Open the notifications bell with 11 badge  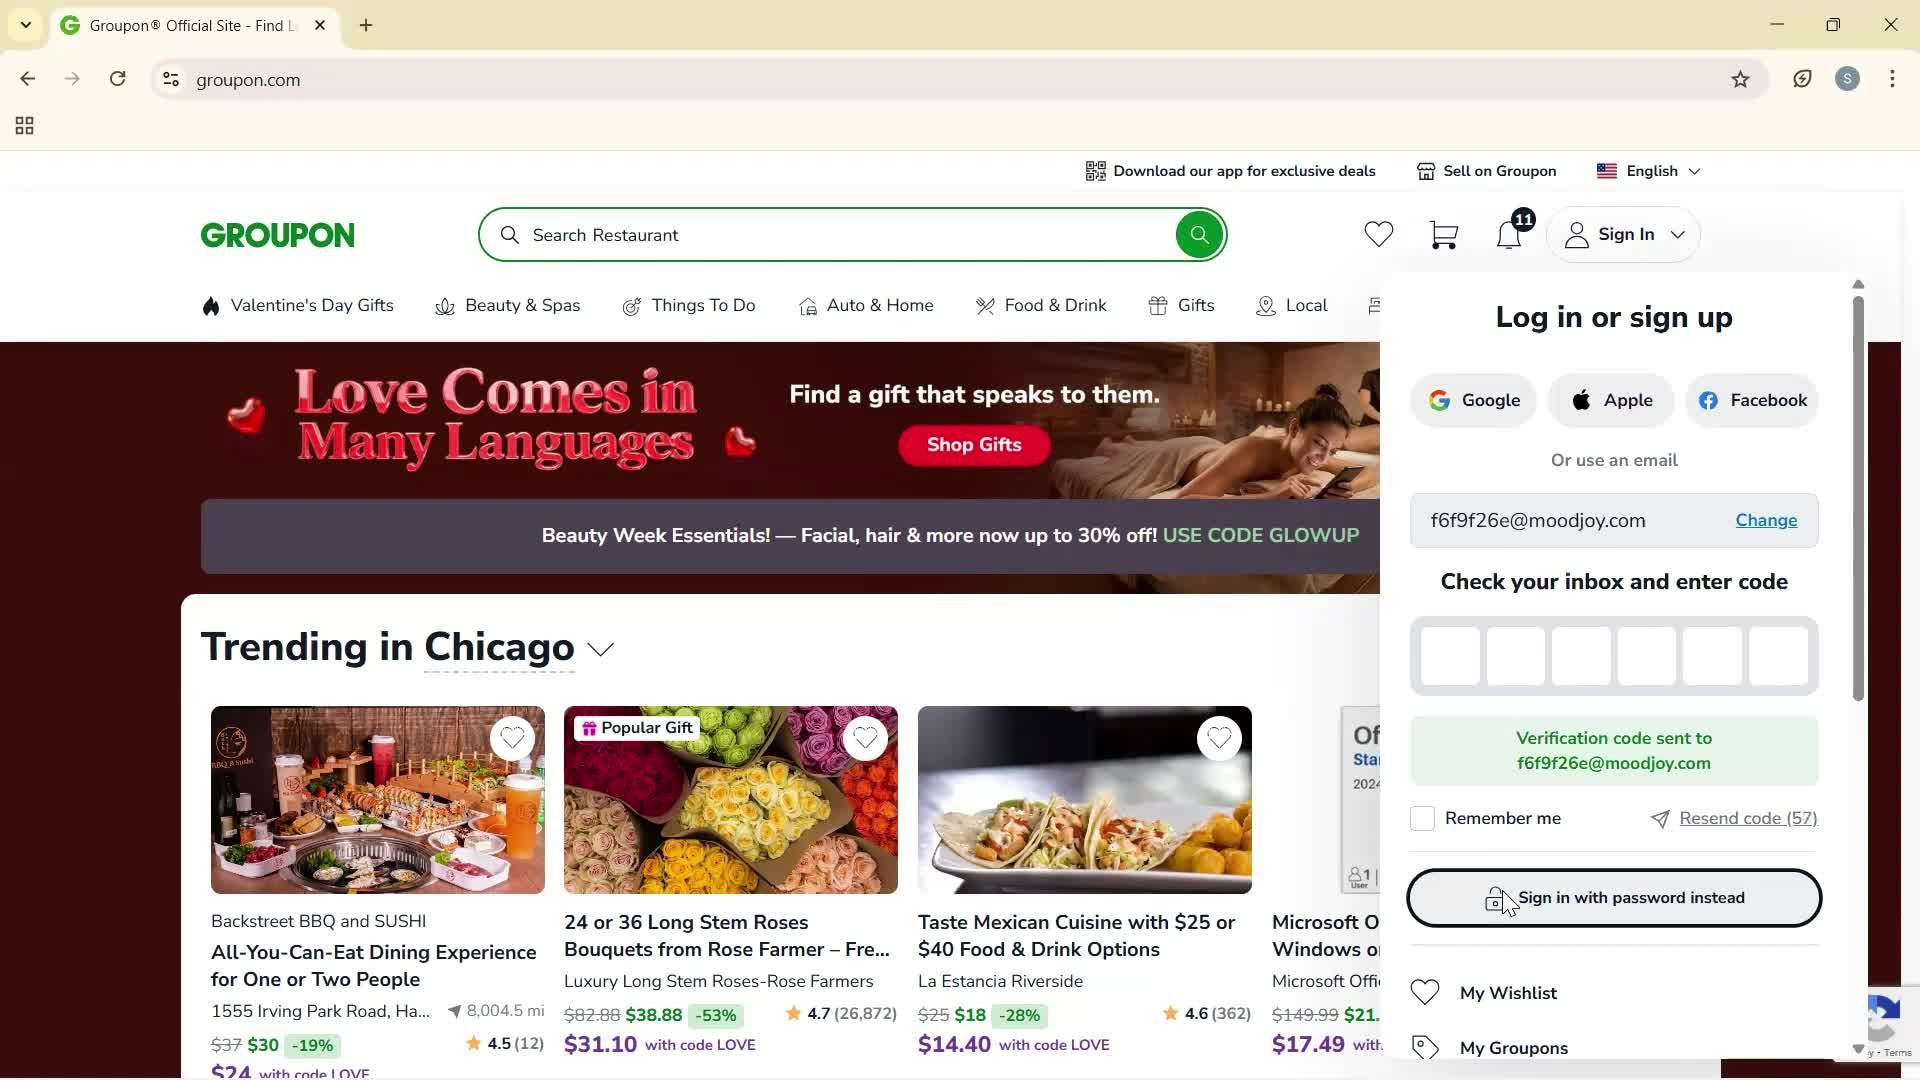point(1509,235)
